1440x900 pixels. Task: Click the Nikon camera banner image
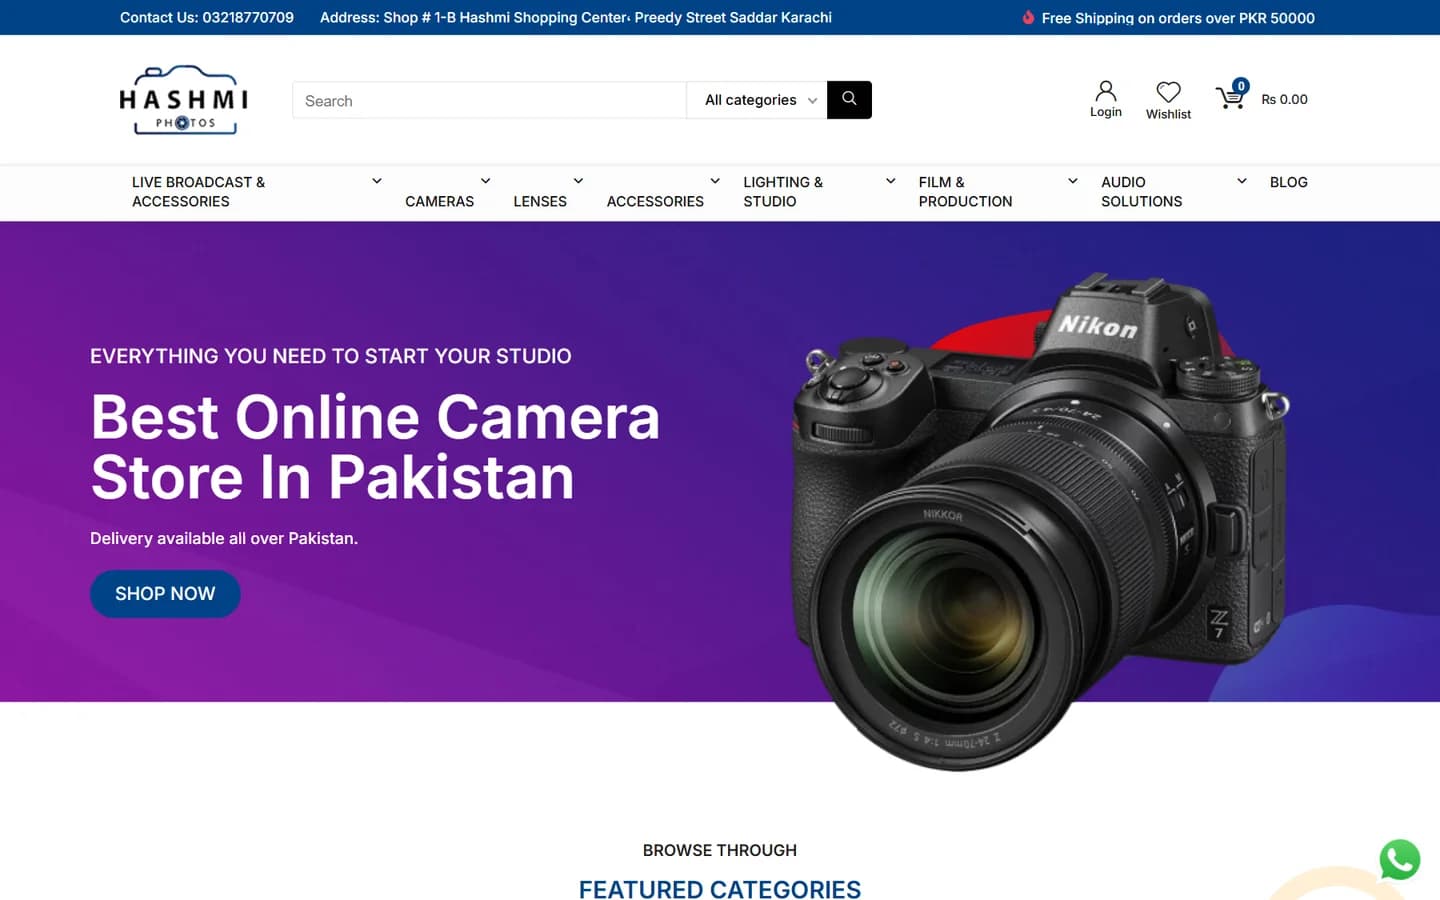(x=1040, y=520)
